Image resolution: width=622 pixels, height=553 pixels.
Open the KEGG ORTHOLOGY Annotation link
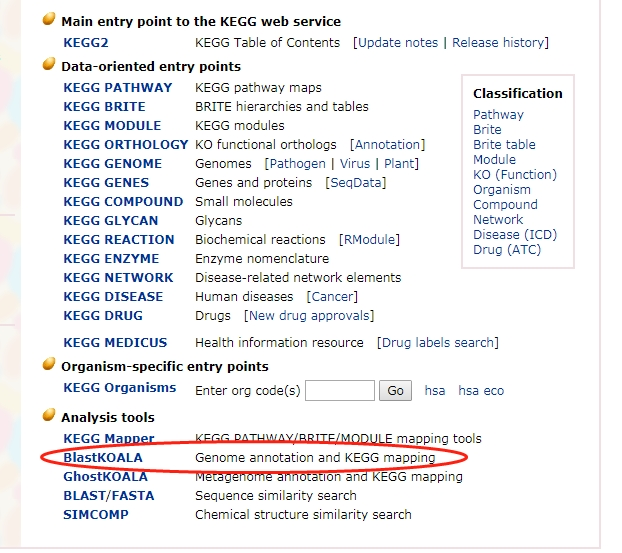coord(387,145)
